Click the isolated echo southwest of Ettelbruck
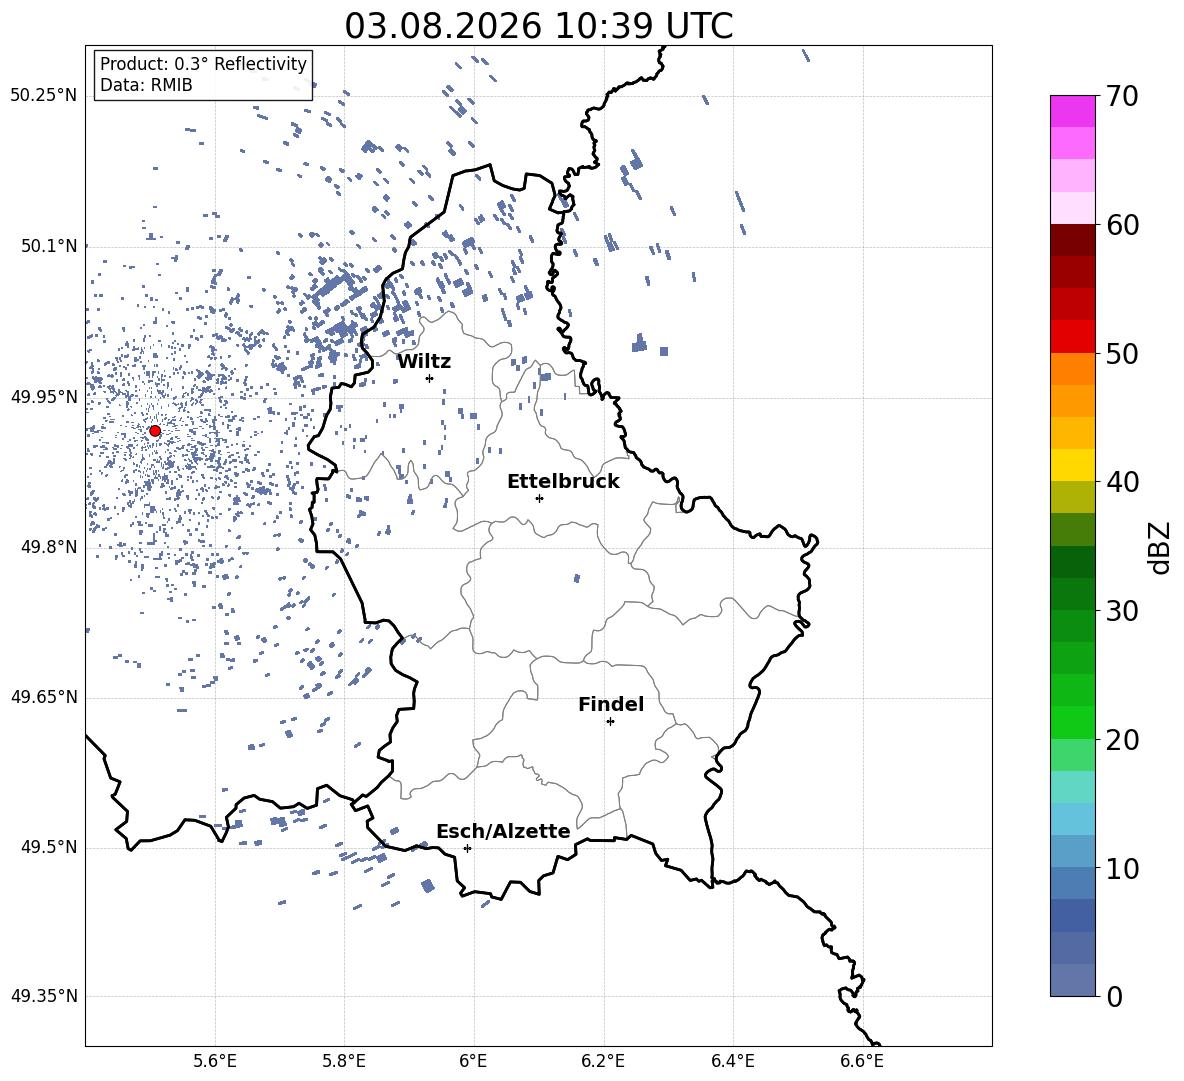1184x1081 pixels. tap(577, 578)
